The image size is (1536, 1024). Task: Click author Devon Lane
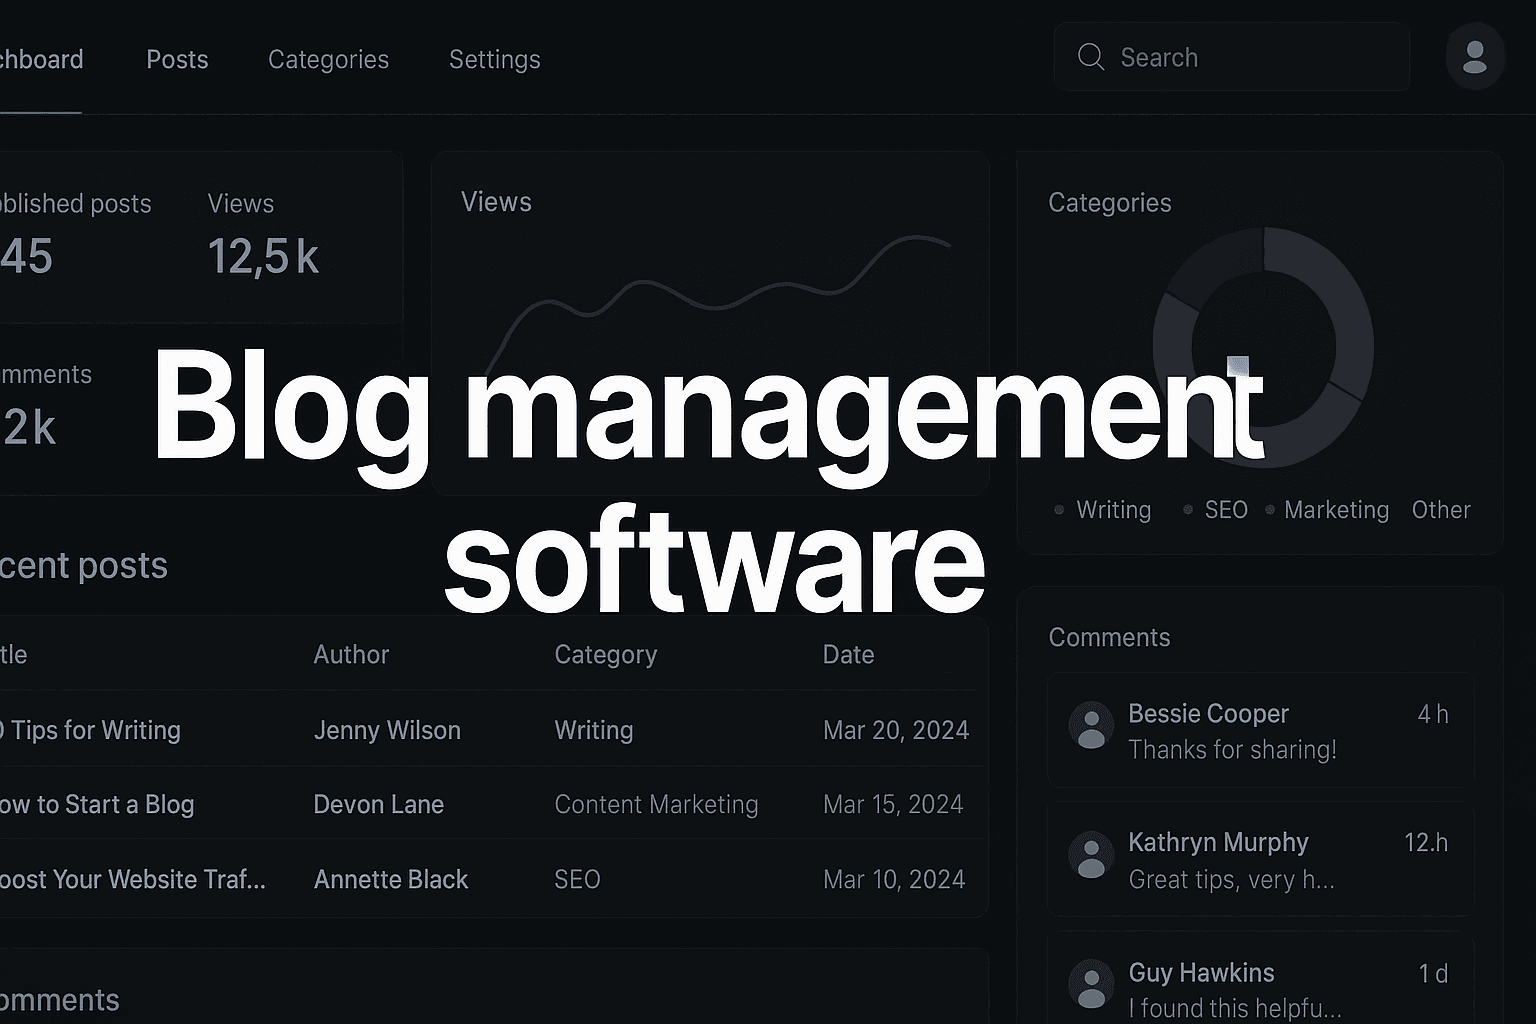click(x=379, y=804)
